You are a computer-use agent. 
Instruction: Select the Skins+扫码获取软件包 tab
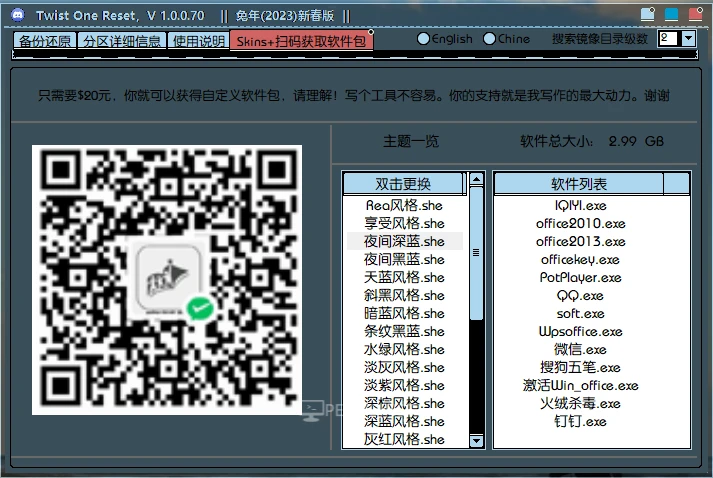point(301,41)
